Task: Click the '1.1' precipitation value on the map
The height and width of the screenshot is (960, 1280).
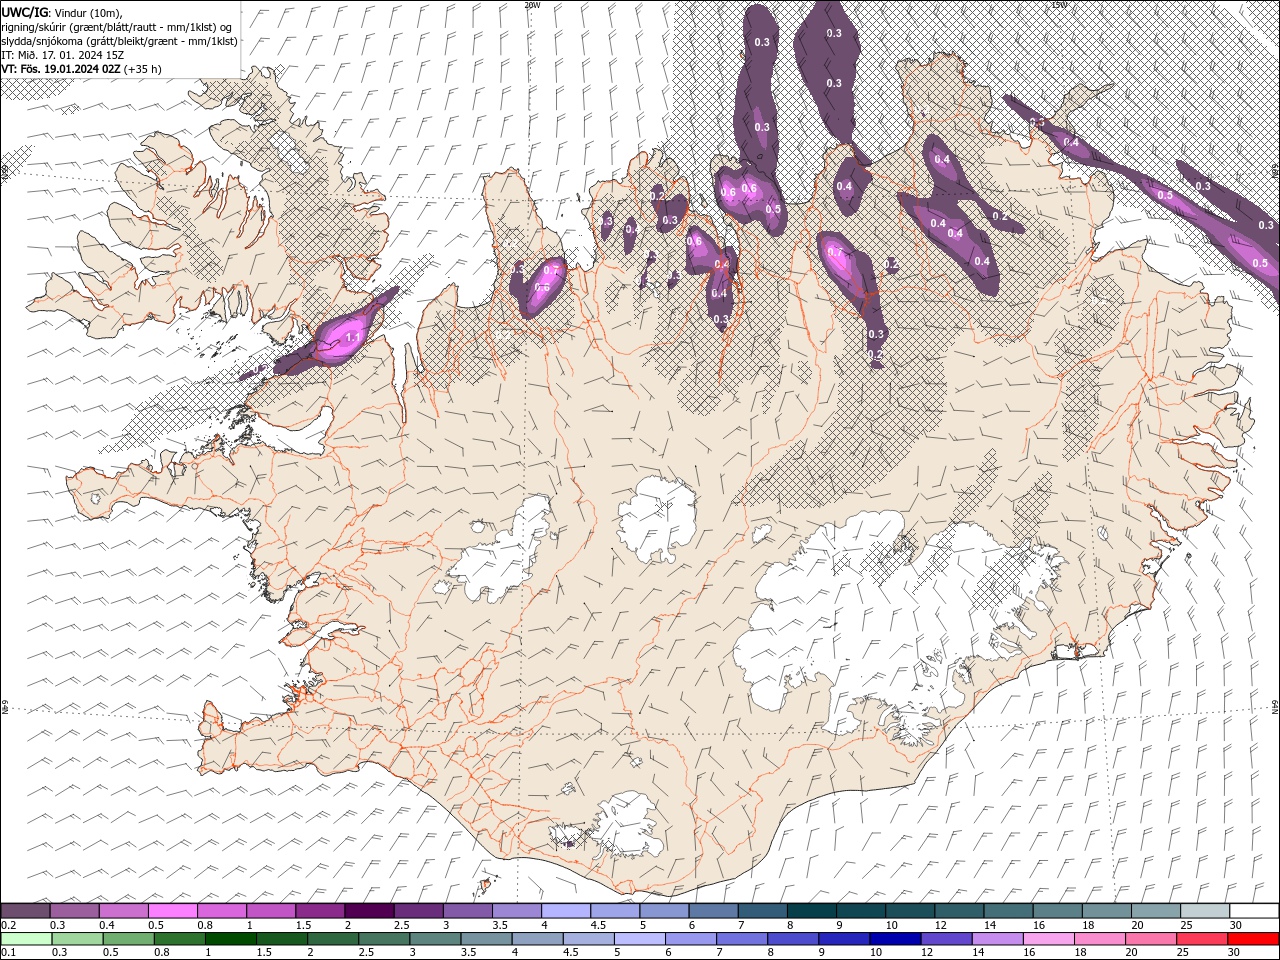Action: click(x=352, y=338)
